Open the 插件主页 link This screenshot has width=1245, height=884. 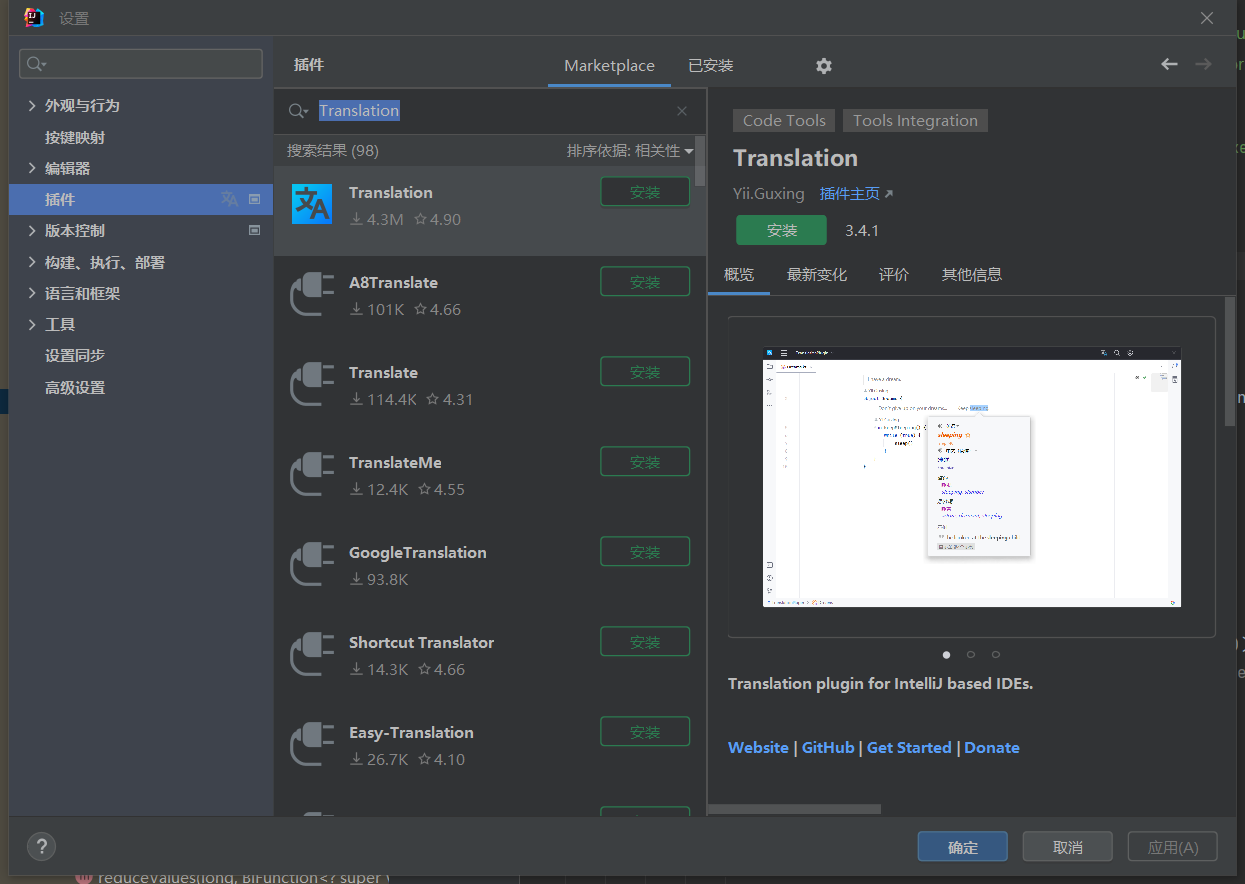point(856,194)
